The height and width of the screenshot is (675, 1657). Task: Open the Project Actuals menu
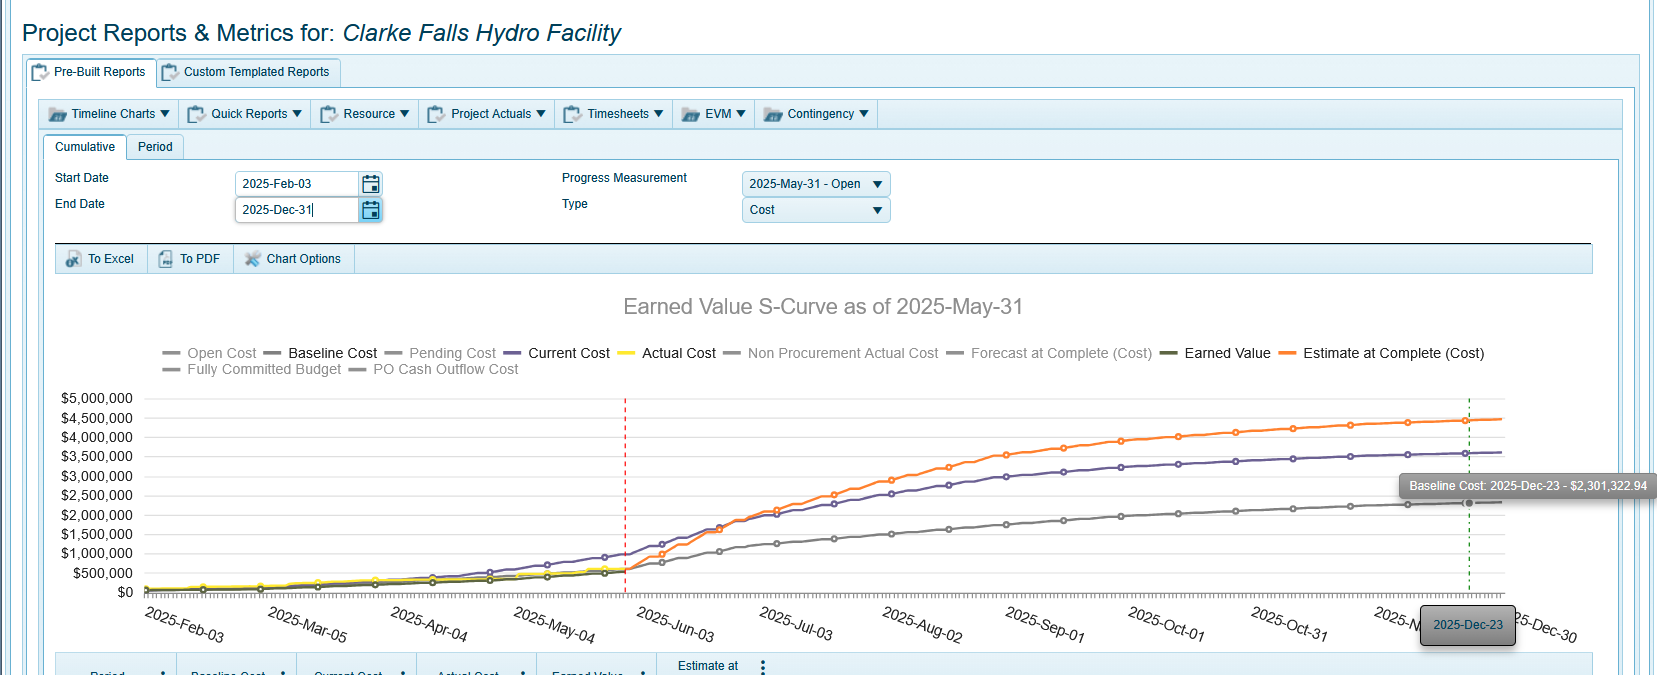(487, 114)
